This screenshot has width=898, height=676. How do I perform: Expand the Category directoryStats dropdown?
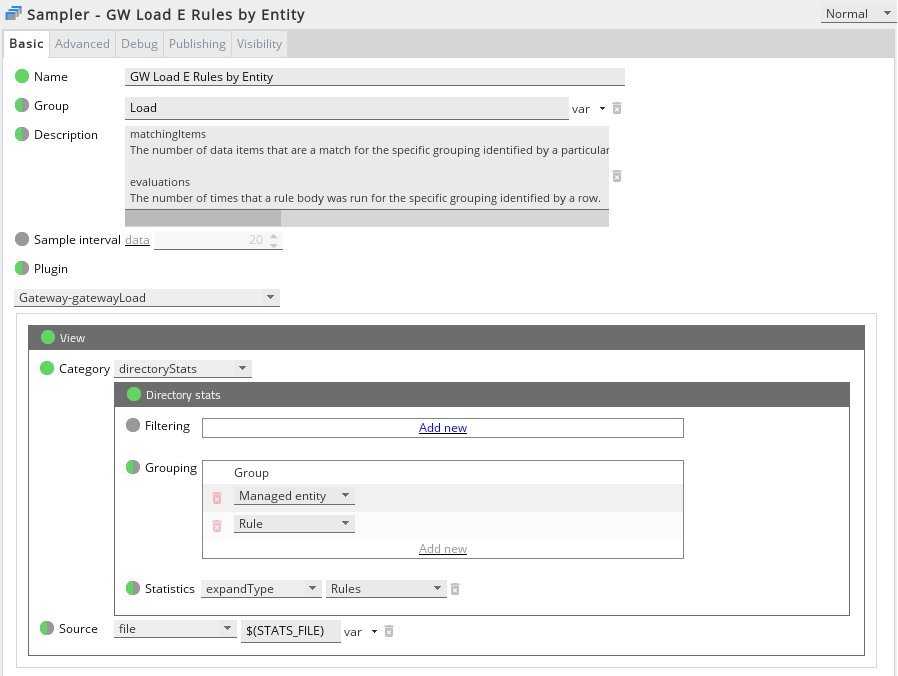pyautogui.click(x=183, y=369)
